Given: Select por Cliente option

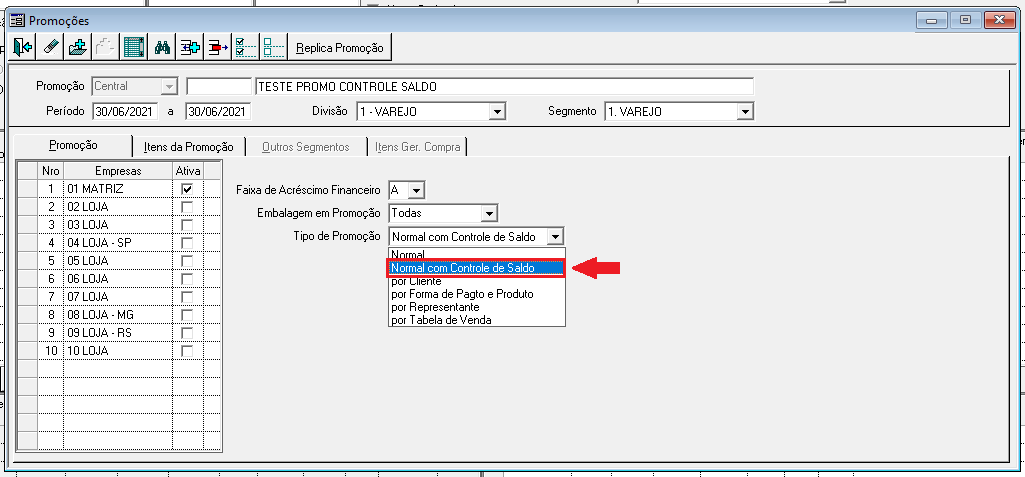Looking at the screenshot, I should 477,282.
